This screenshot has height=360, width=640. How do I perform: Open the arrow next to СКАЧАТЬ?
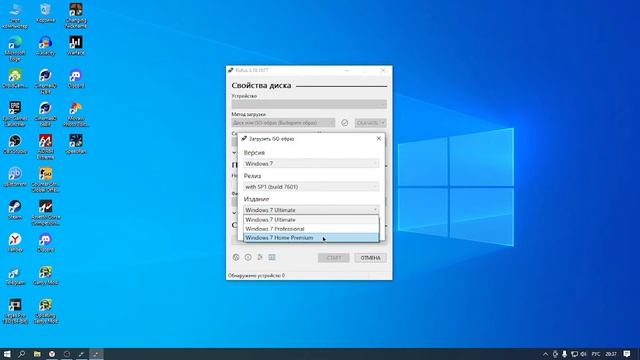383,122
